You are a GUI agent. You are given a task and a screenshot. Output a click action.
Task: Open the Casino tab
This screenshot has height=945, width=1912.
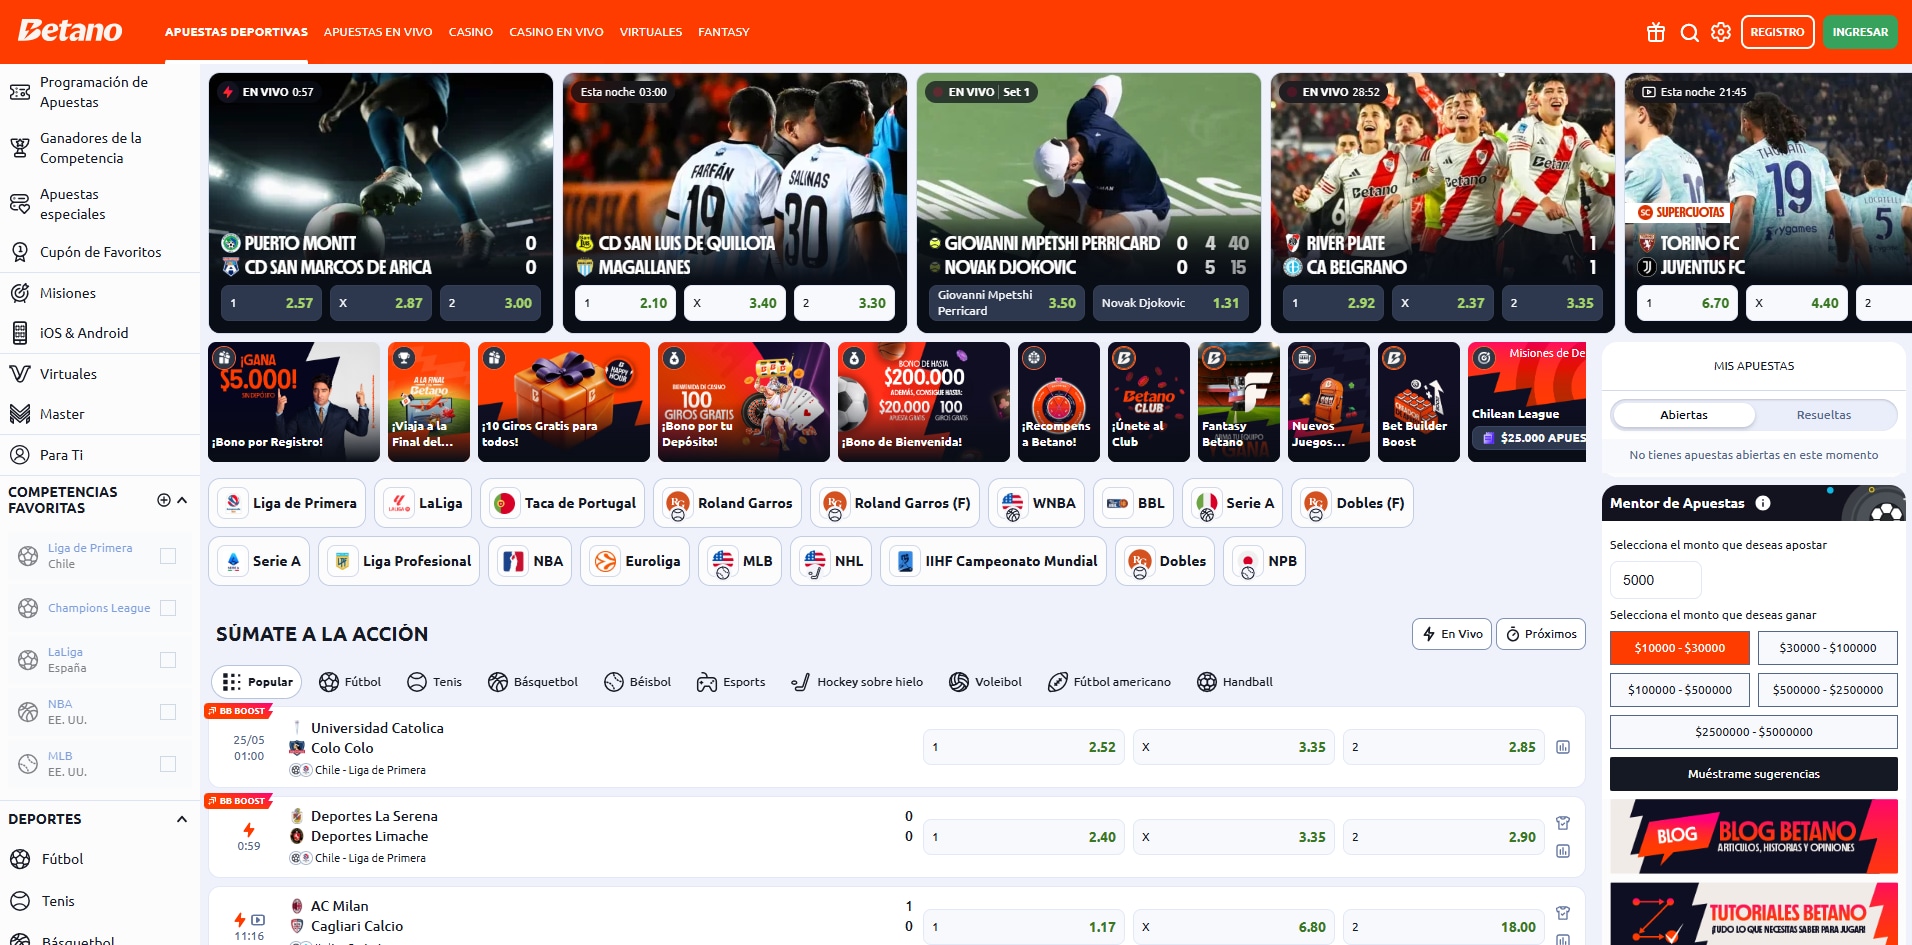point(470,32)
